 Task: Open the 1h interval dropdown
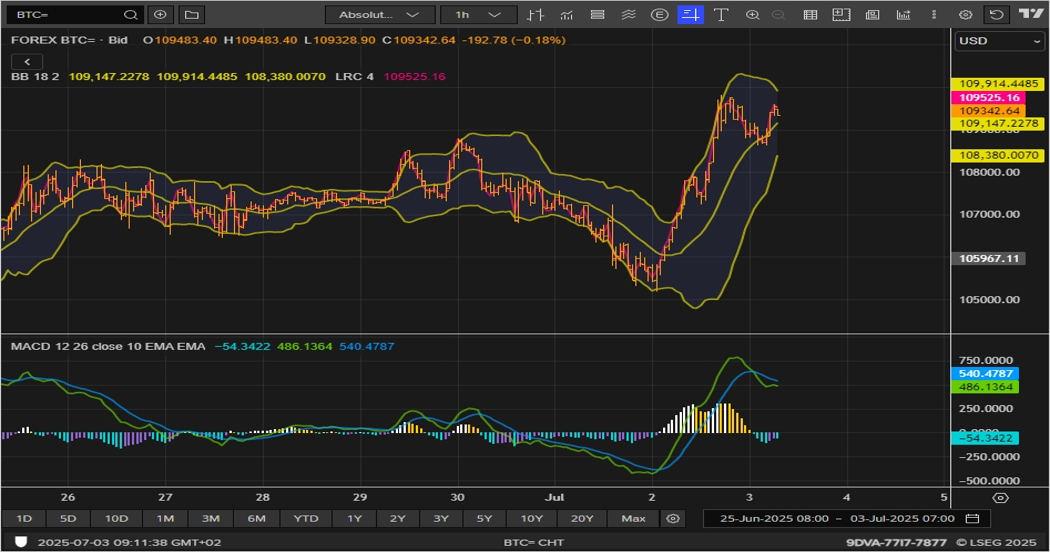click(478, 15)
